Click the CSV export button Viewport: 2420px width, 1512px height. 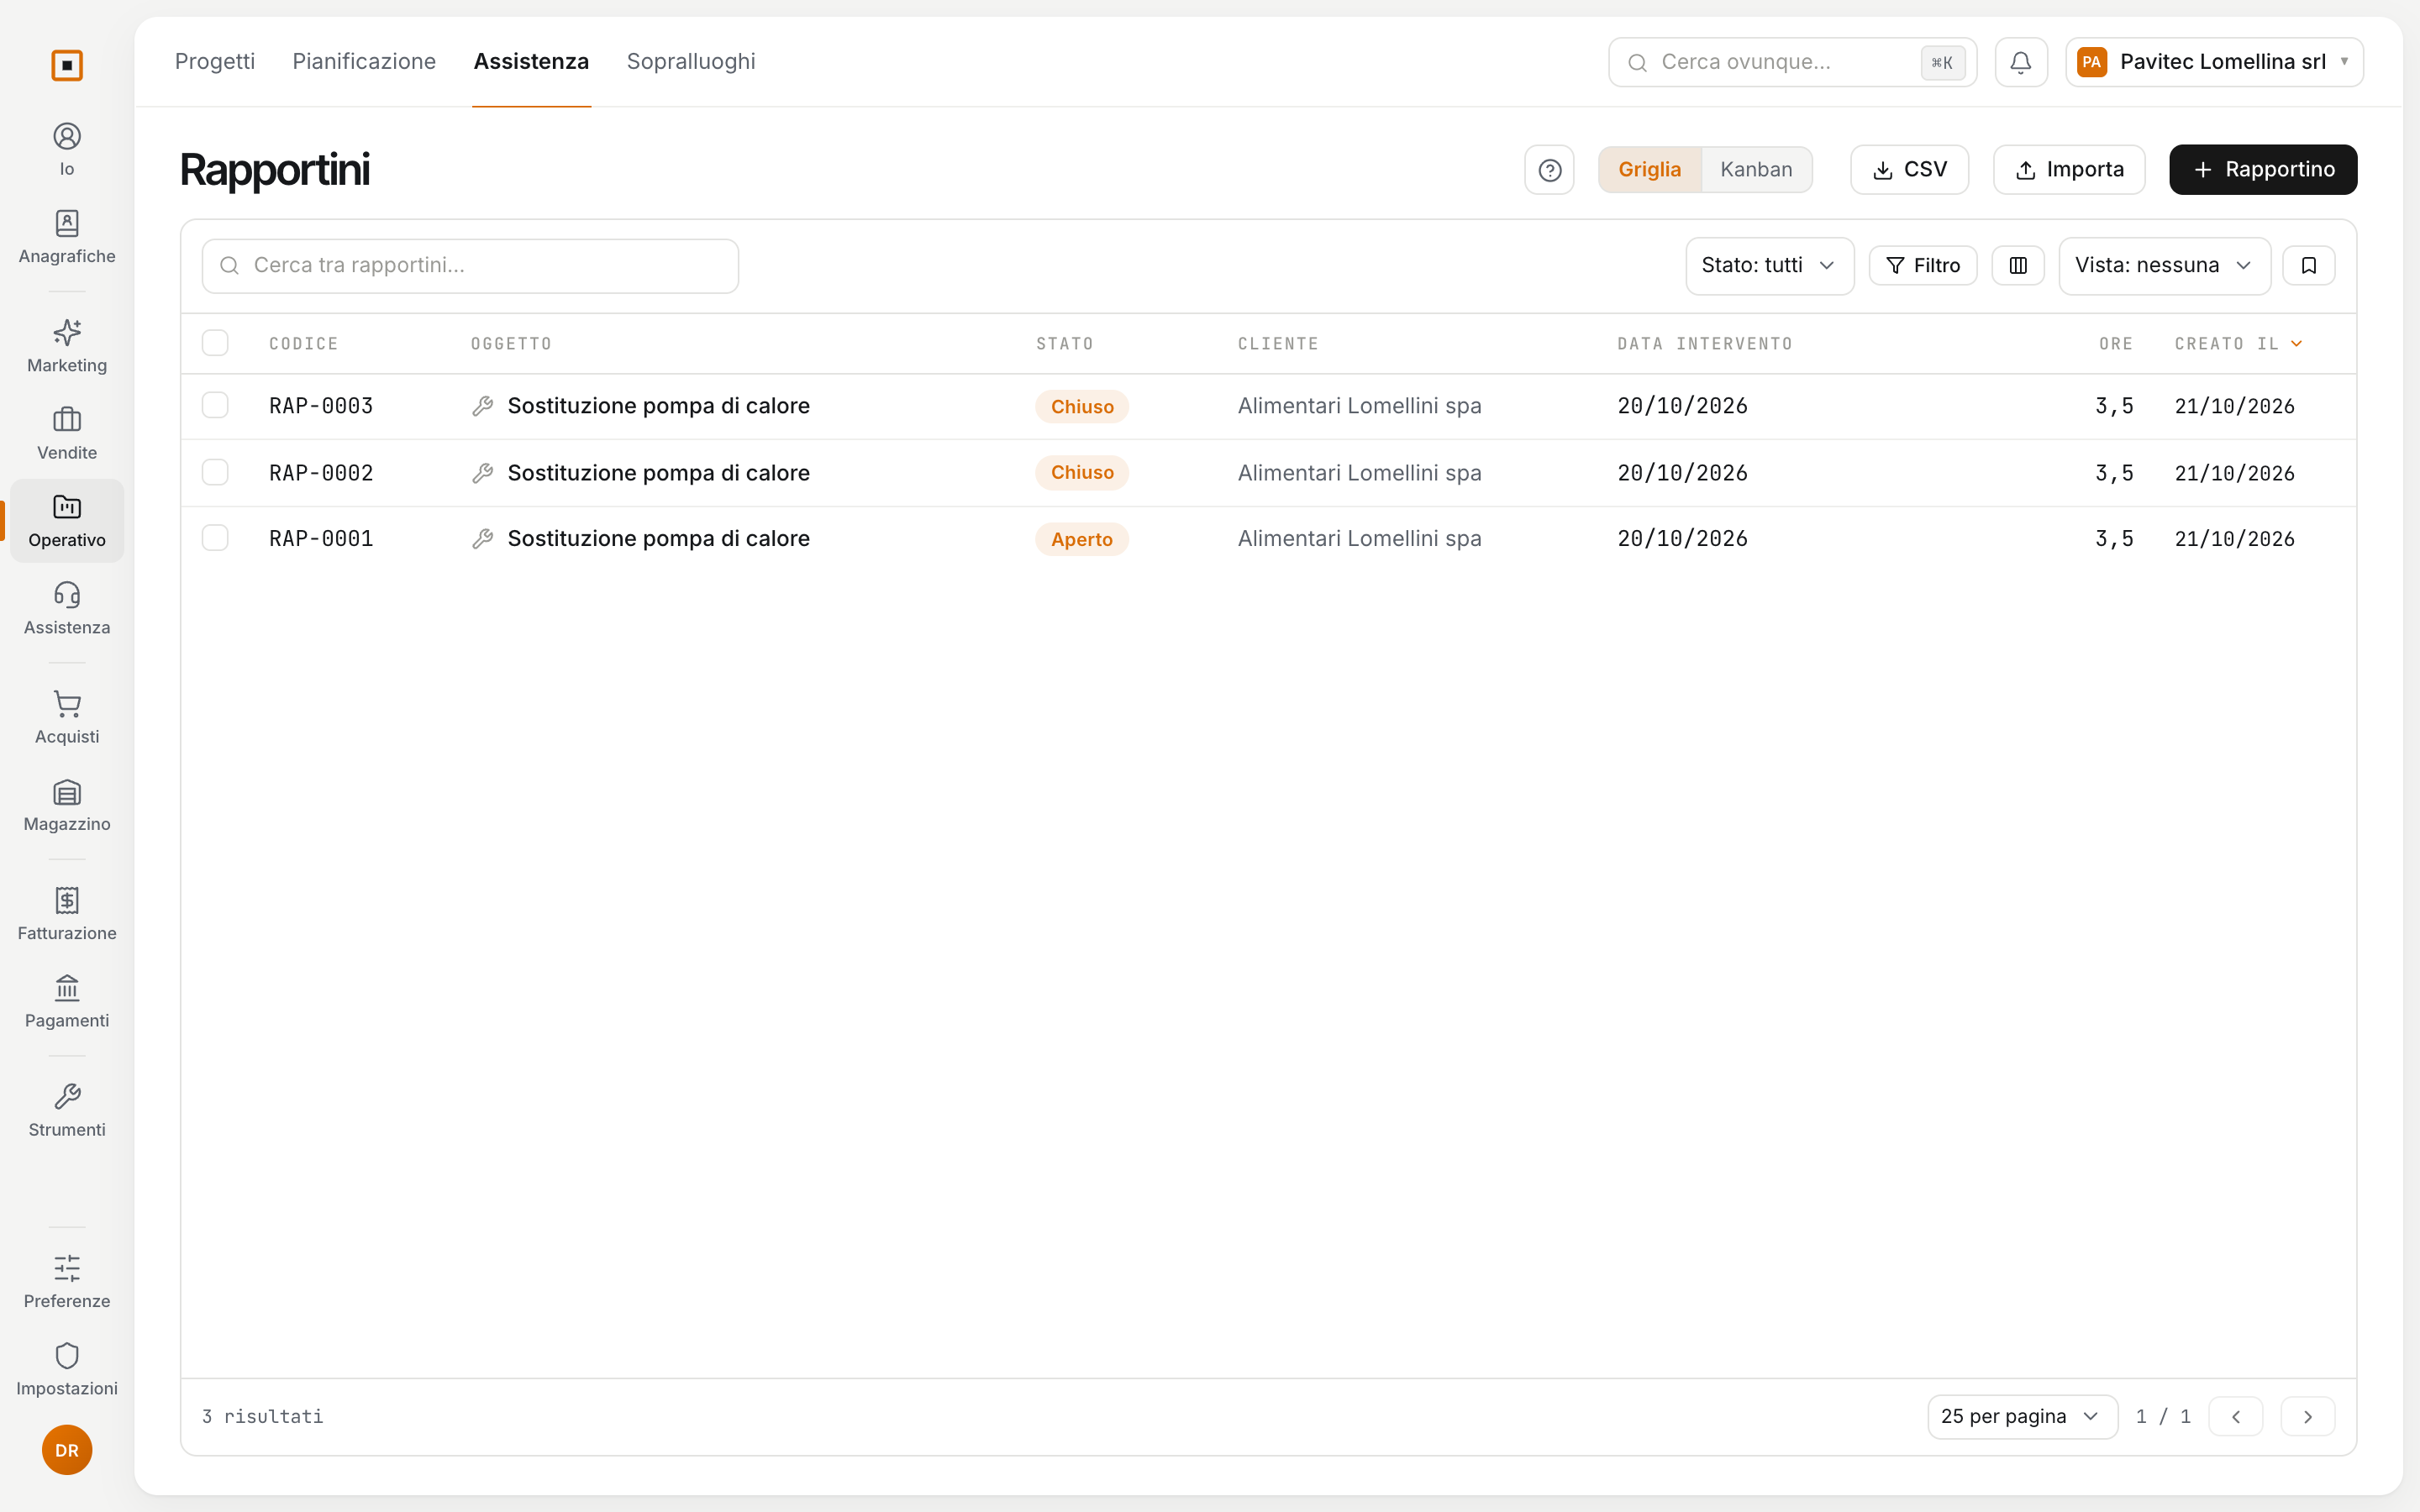click(x=1909, y=170)
